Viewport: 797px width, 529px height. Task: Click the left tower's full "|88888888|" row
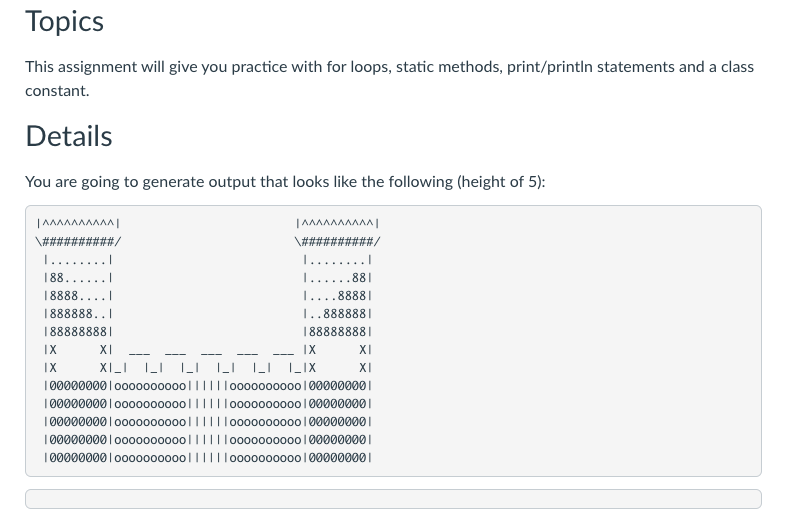(x=78, y=332)
